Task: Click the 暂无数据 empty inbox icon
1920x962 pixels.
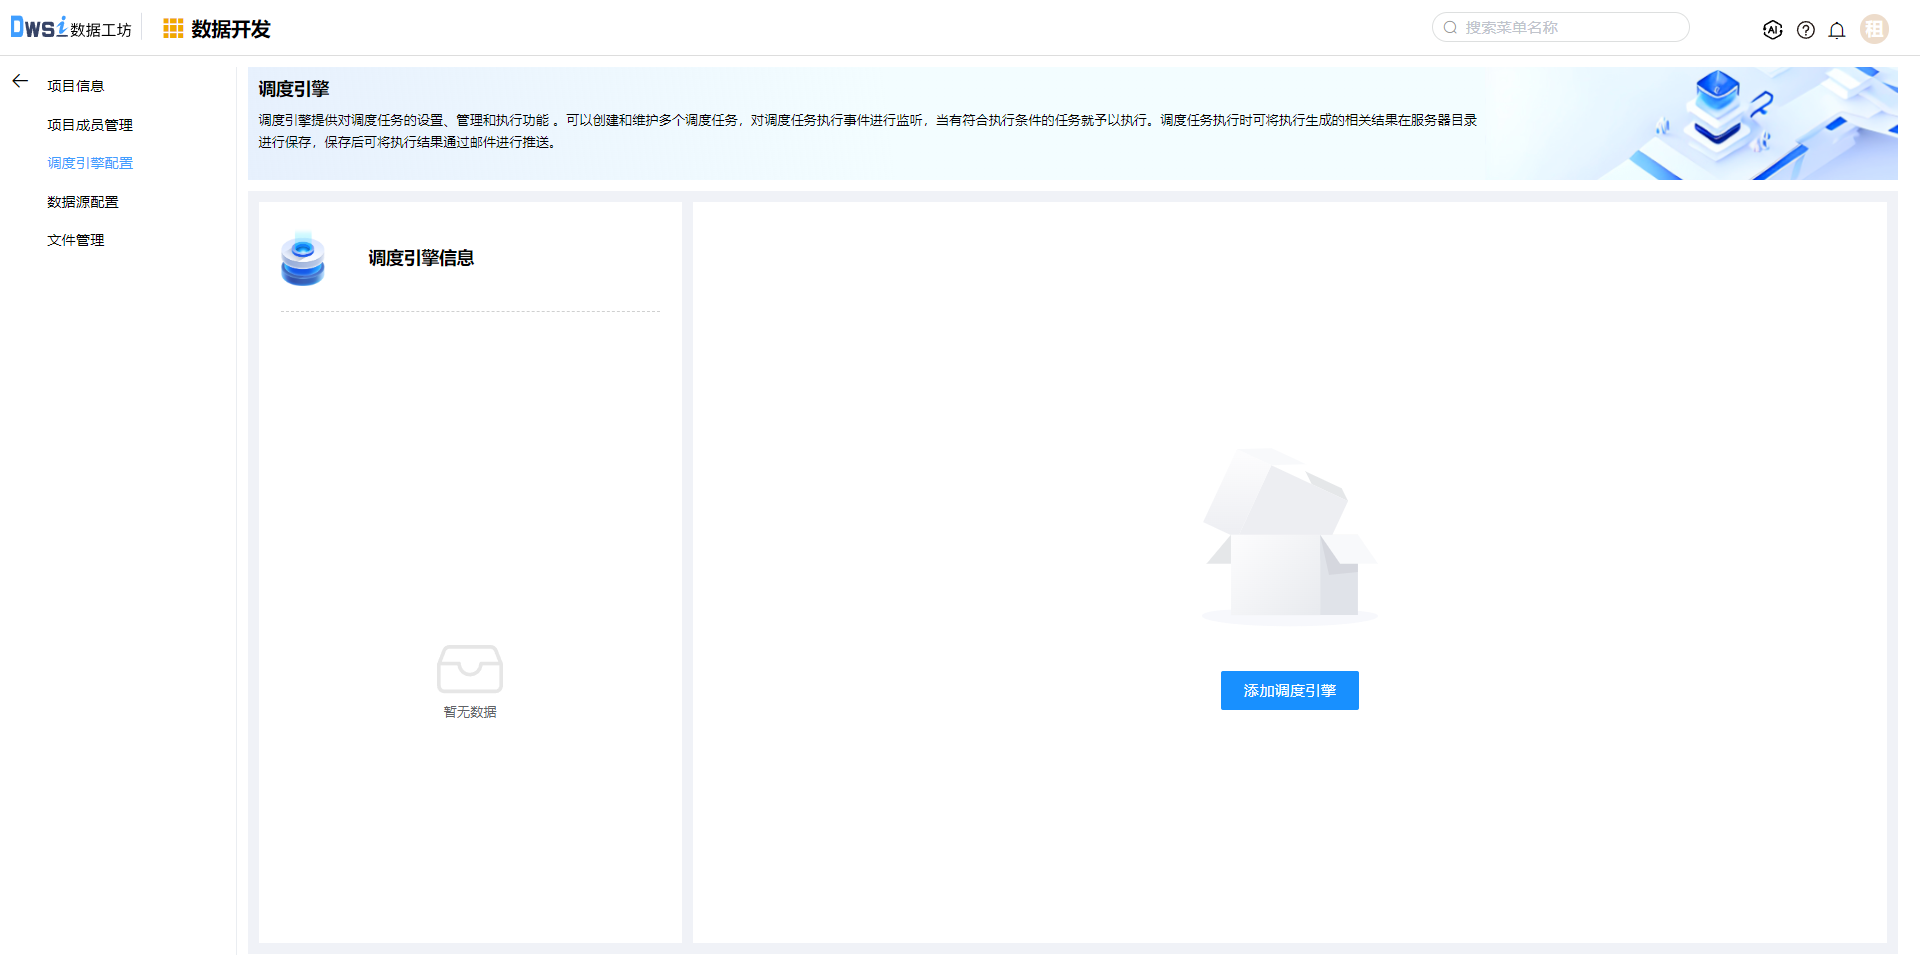Action: [x=469, y=669]
